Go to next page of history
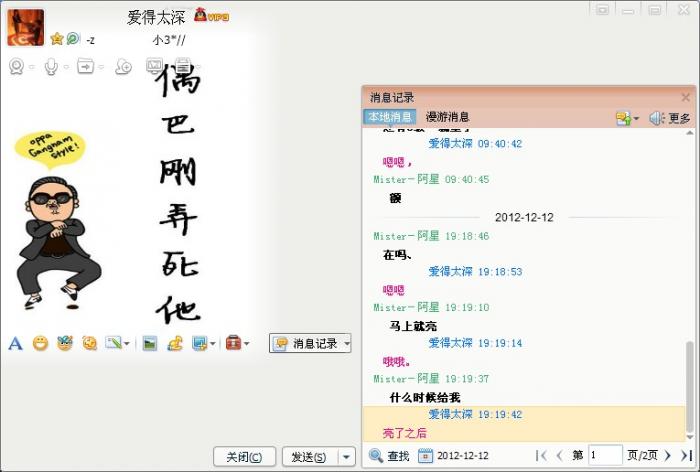 tap(668, 455)
